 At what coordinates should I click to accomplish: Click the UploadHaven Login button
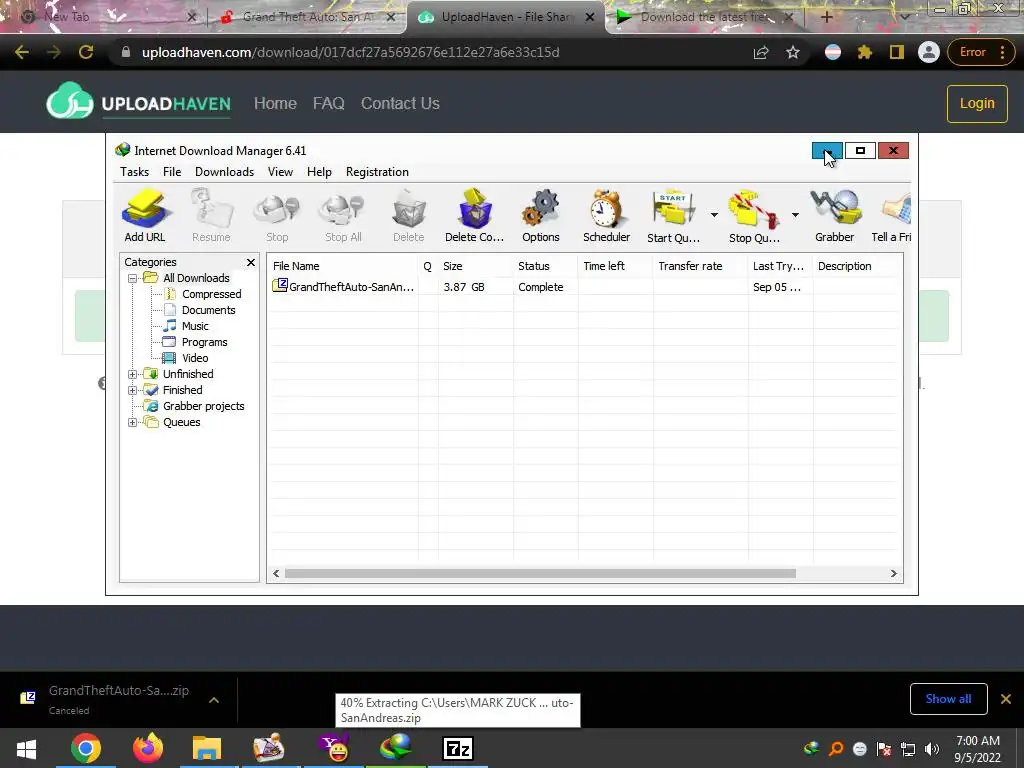pos(977,103)
